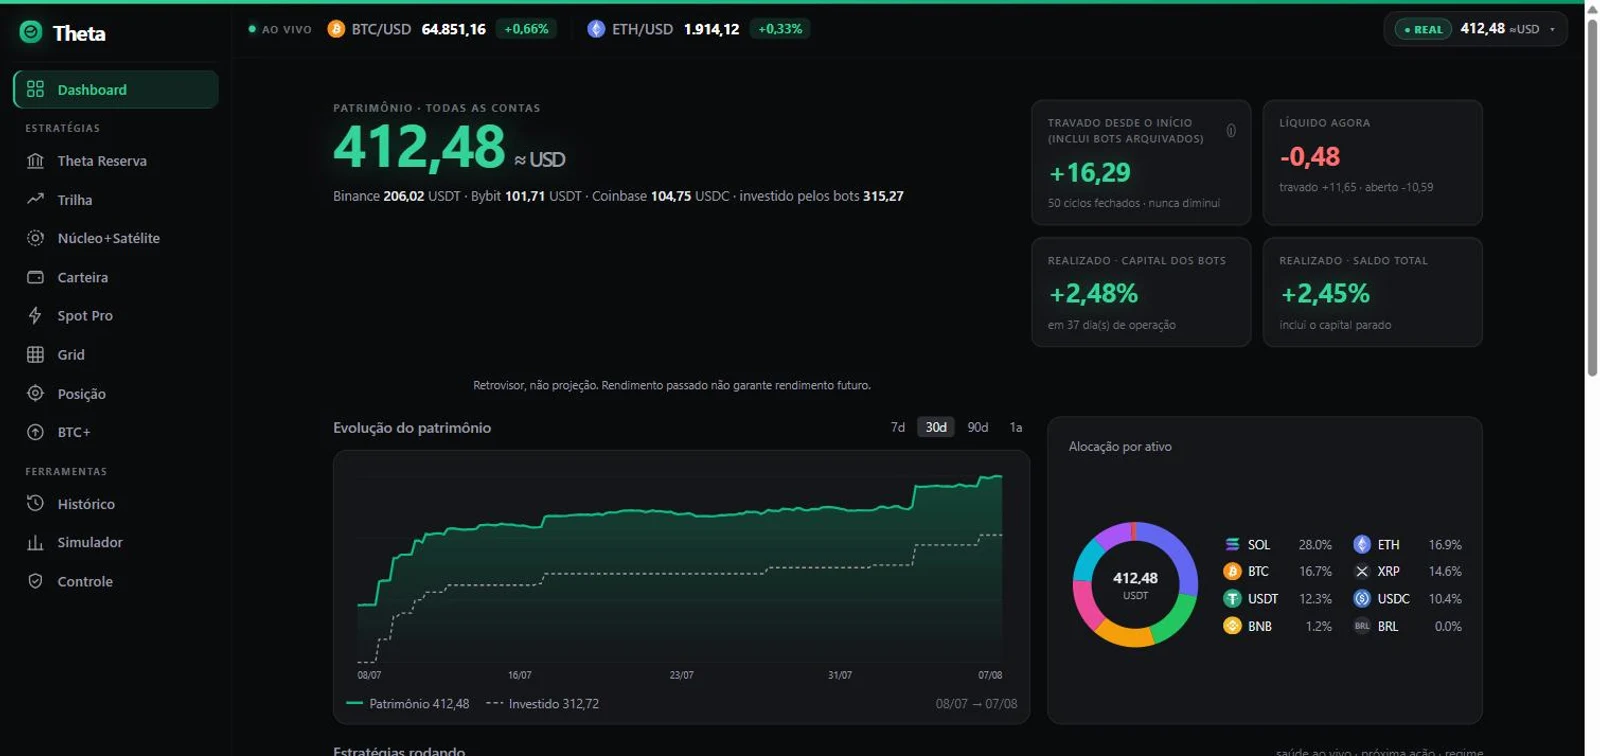Click the Bitcoin icon in top ticker
1600x756 pixels.
(336, 29)
